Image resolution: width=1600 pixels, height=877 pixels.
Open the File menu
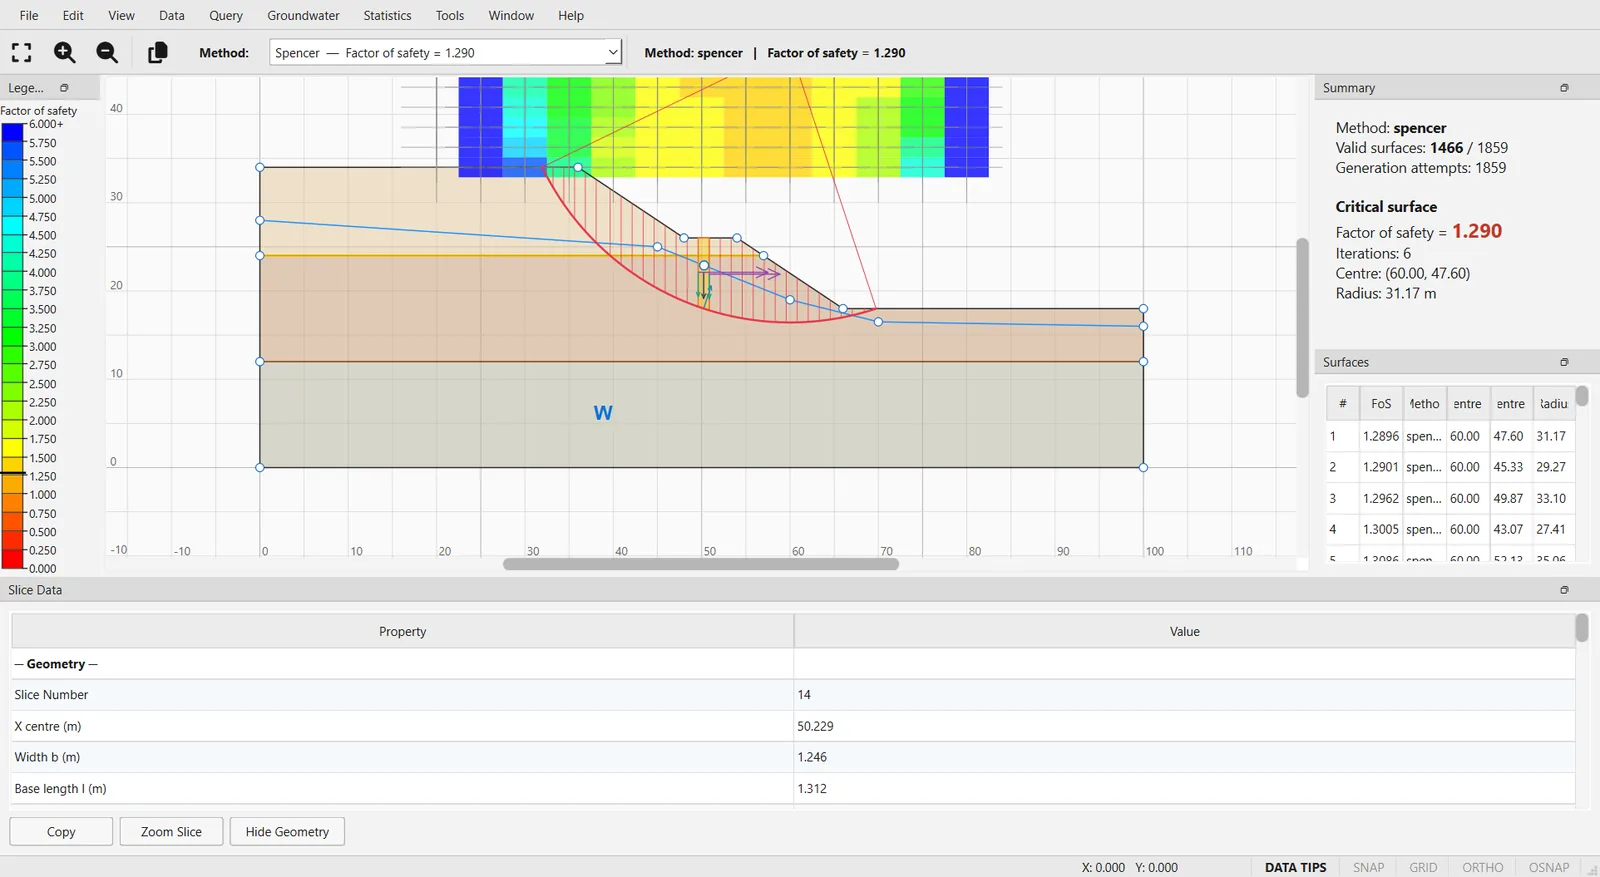[x=29, y=15]
